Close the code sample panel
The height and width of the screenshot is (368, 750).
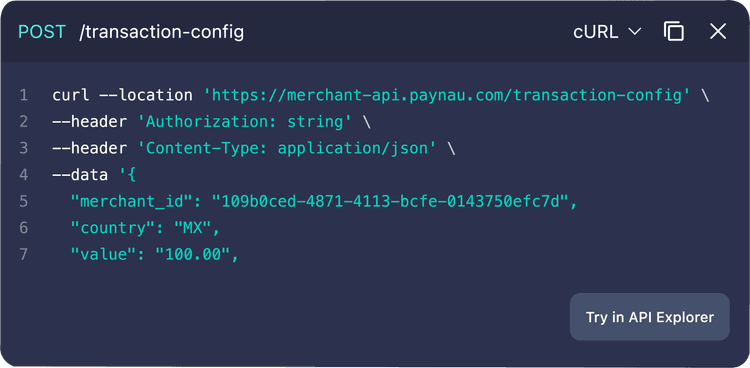pos(718,32)
